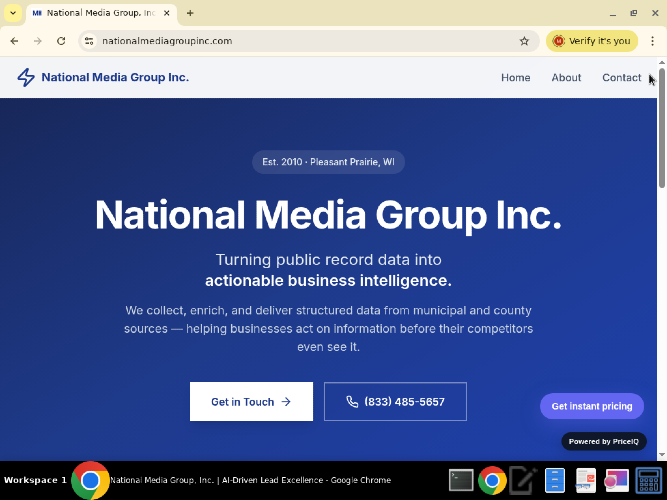Click the browser back arrow
Image resolution: width=667 pixels, height=500 pixels.
pos(14,41)
